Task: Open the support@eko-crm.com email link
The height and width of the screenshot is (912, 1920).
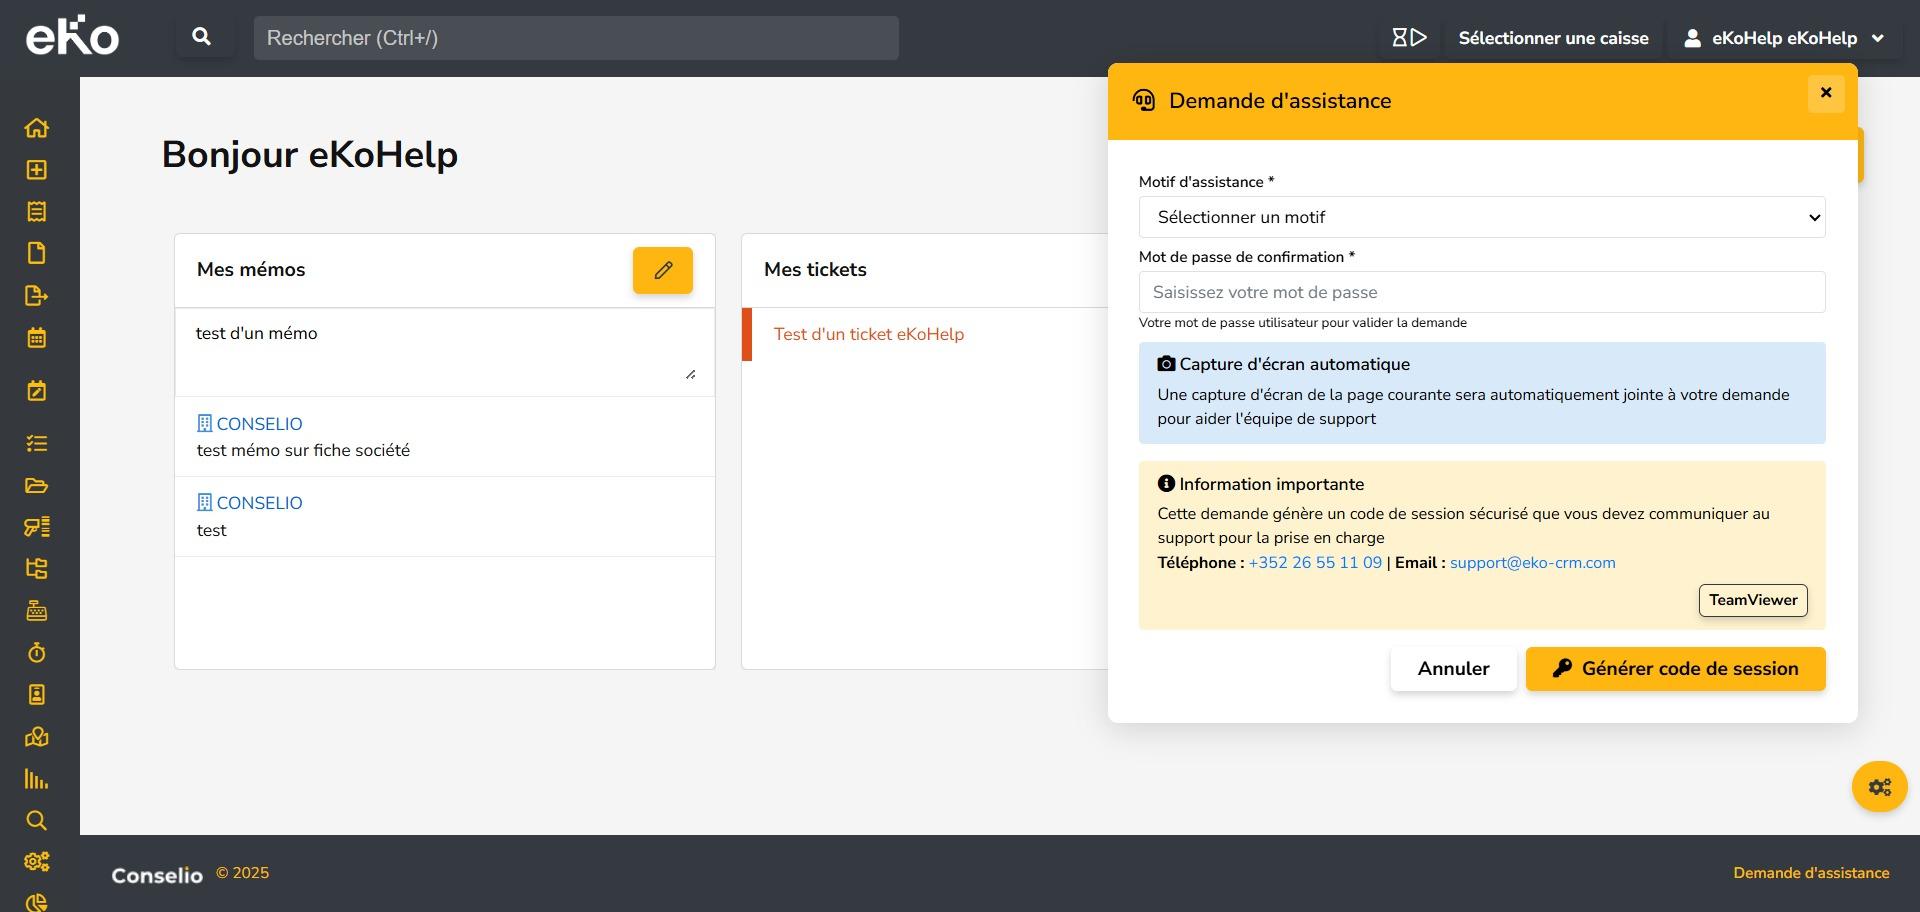Action: 1532,563
